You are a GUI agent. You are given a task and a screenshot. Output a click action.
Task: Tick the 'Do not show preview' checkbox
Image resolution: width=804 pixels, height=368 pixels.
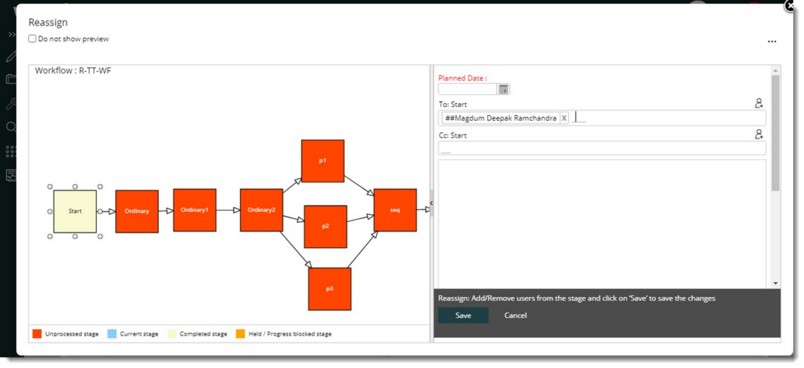(x=32, y=39)
